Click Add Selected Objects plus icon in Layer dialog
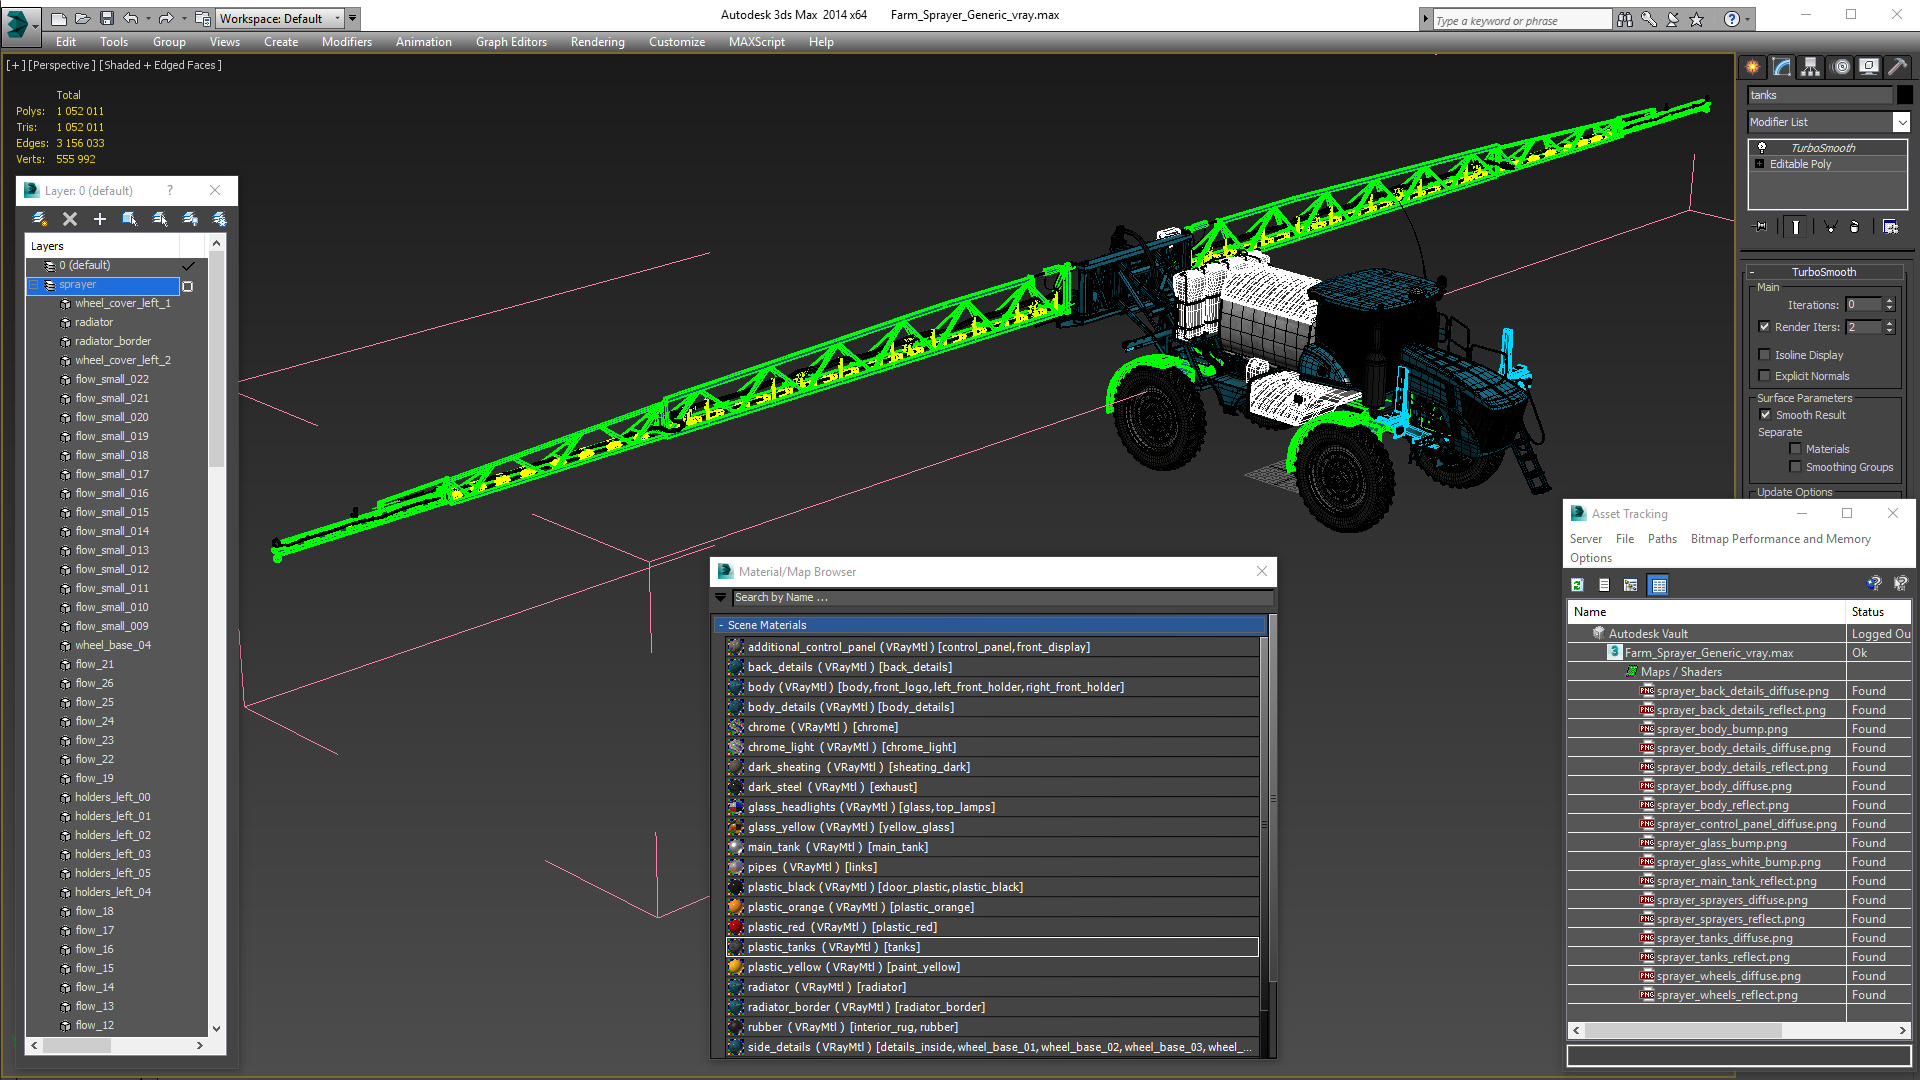 100,219
